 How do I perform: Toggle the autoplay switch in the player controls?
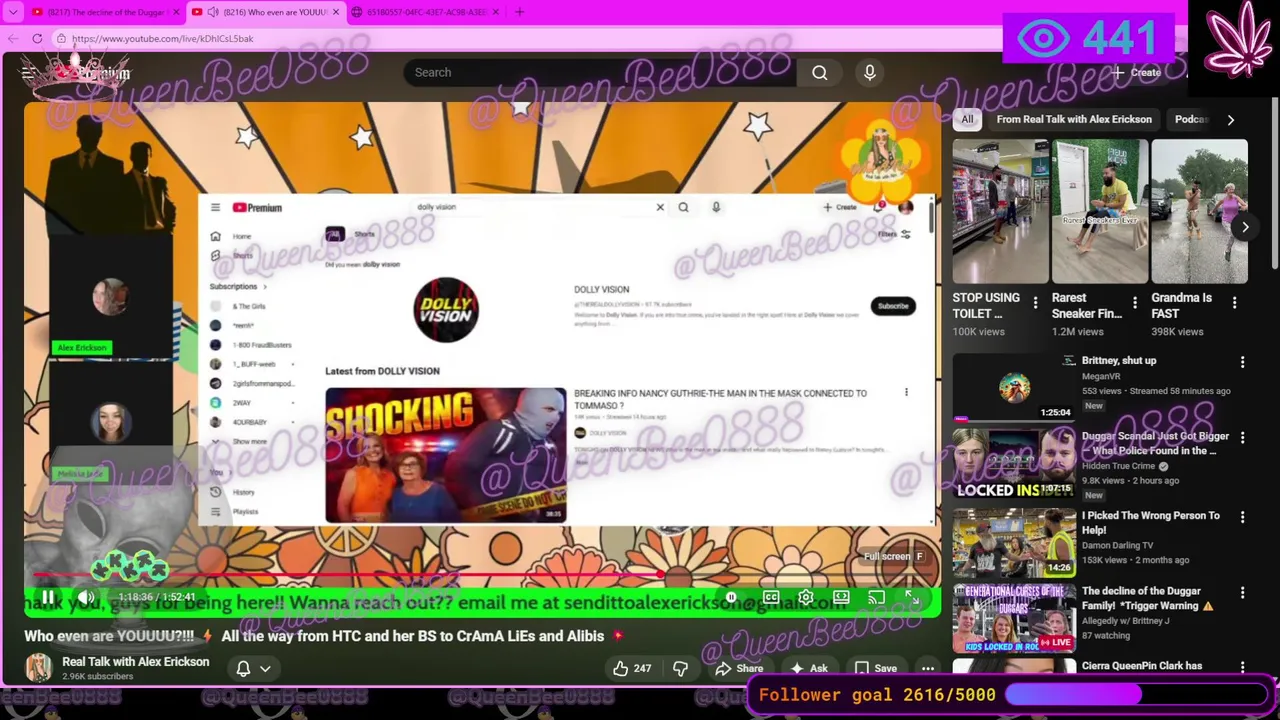click(x=731, y=597)
